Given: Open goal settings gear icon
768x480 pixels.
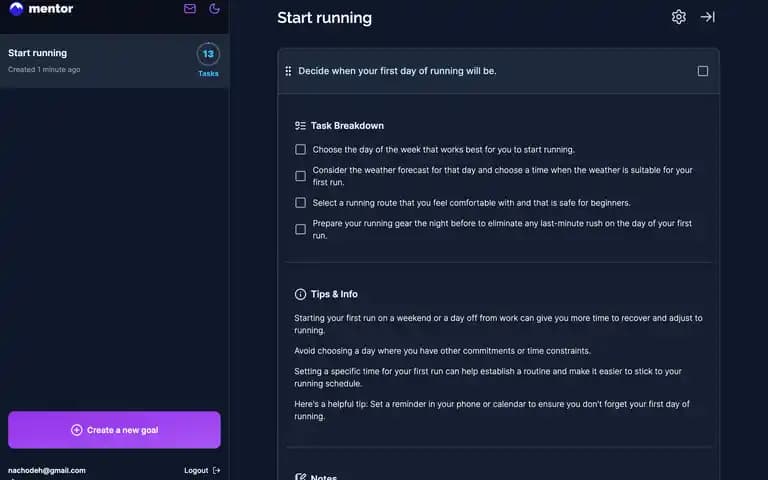Looking at the screenshot, I should (678, 17).
